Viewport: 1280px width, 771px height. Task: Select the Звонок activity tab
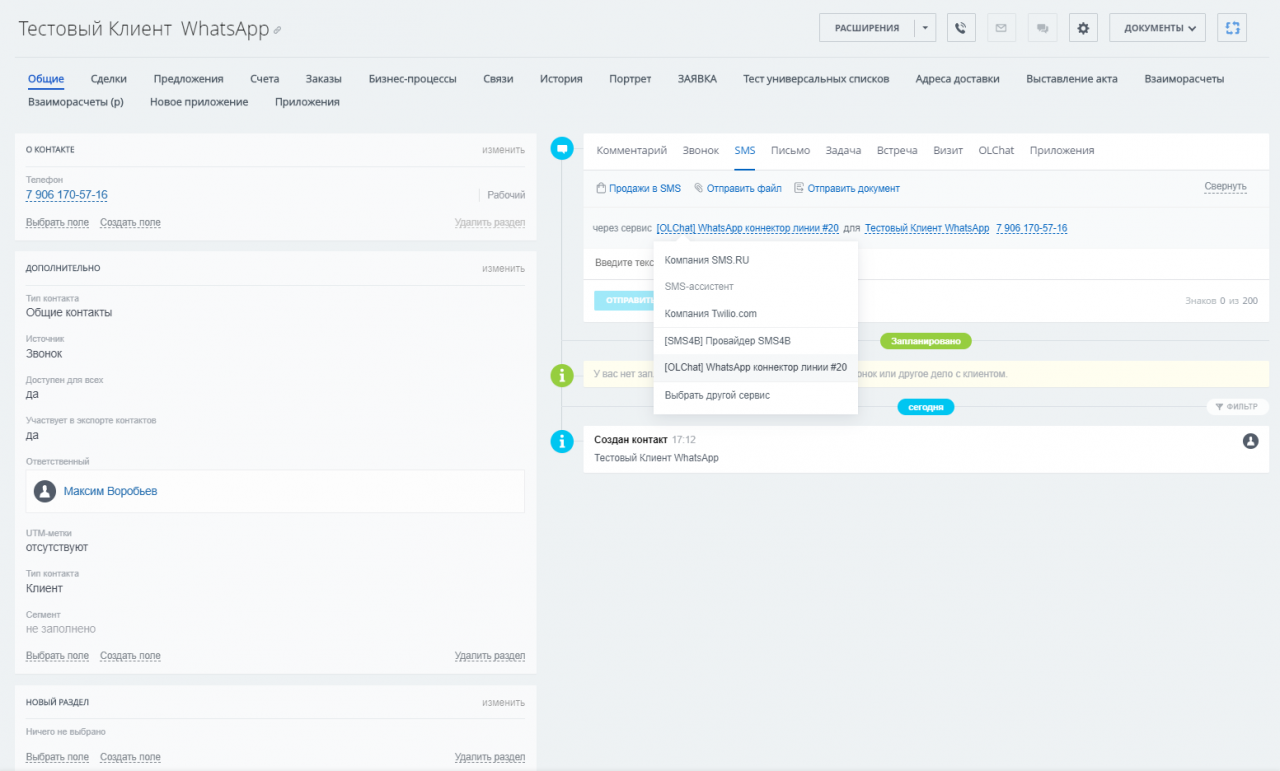[x=700, y=150]
